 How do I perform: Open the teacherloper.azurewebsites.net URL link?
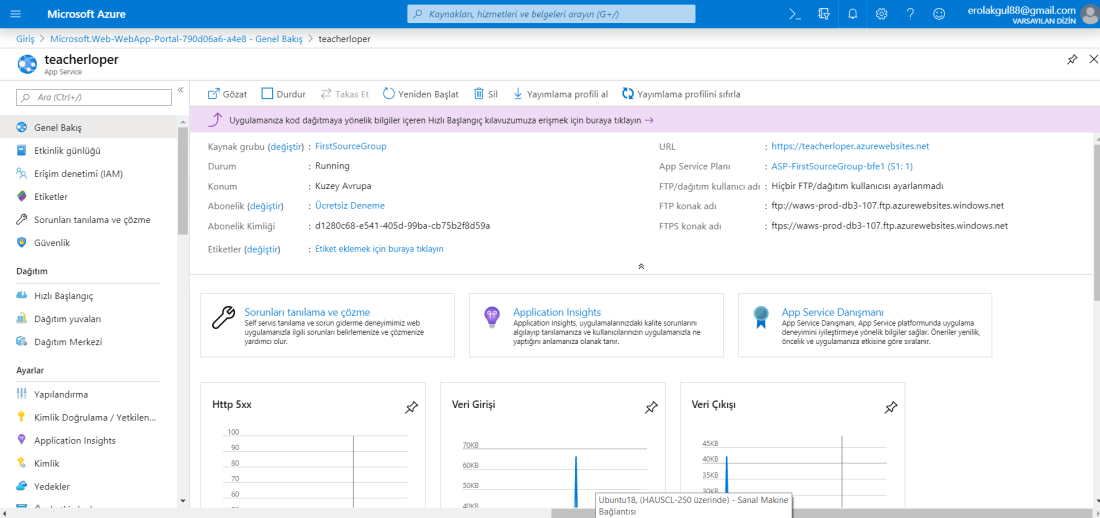pos(850,146)
